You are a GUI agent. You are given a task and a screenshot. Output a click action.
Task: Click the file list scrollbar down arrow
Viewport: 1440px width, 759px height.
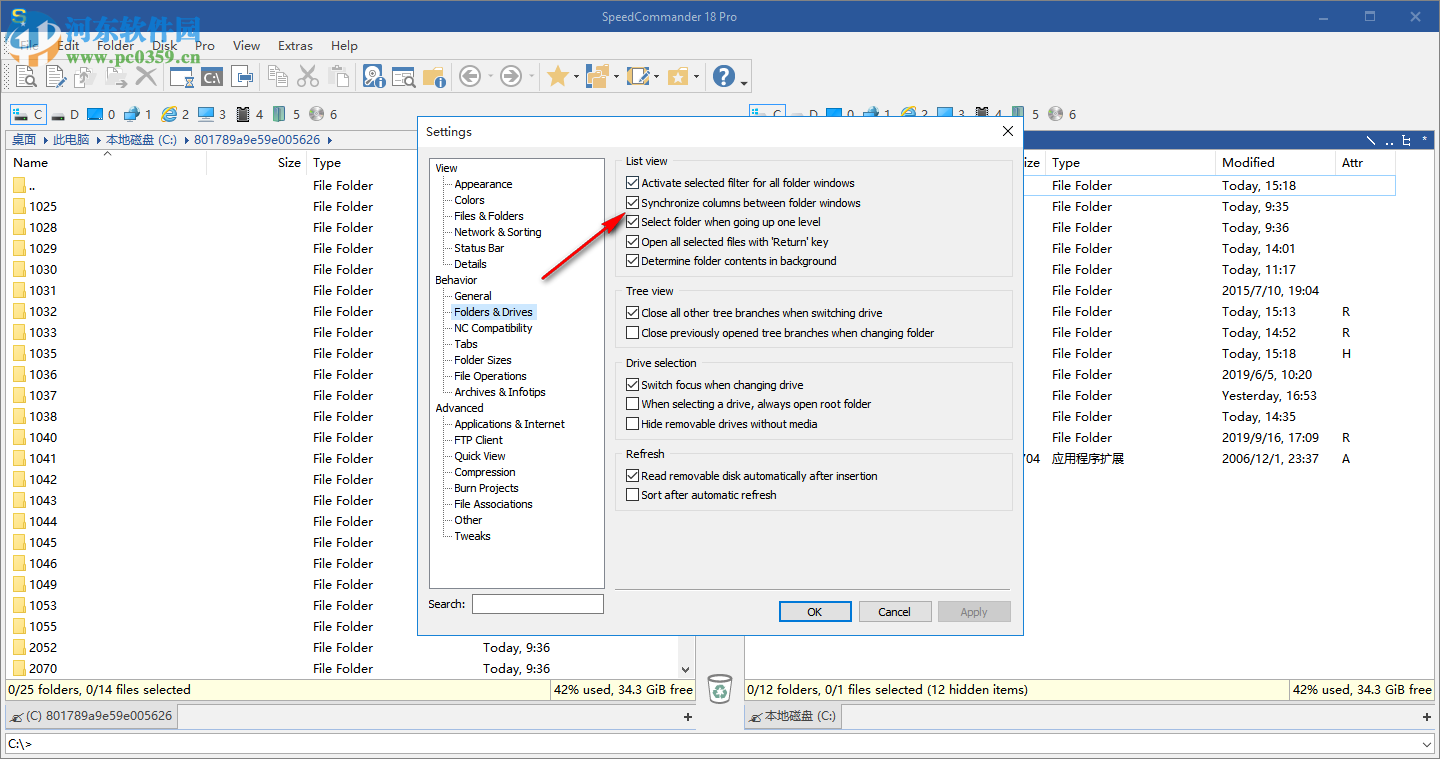685,669
